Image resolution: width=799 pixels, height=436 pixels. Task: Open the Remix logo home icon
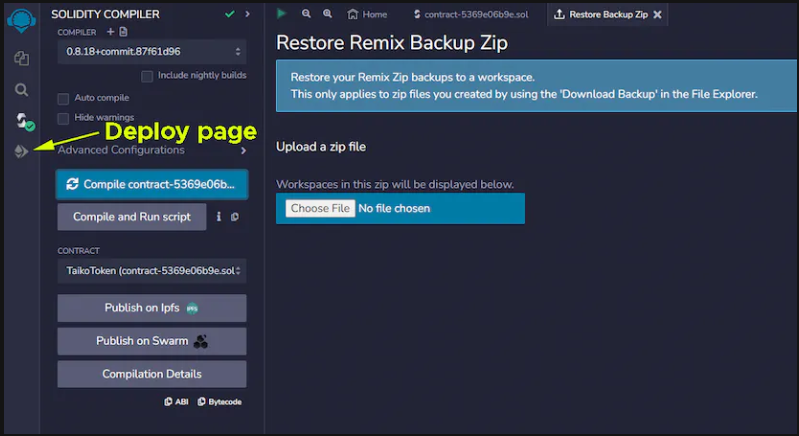21,21
